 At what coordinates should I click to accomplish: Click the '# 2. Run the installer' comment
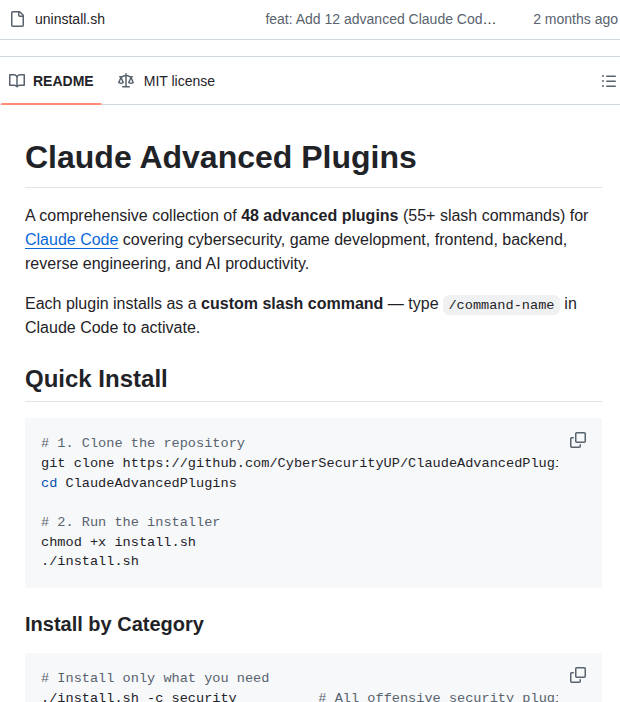coord(131,522)
